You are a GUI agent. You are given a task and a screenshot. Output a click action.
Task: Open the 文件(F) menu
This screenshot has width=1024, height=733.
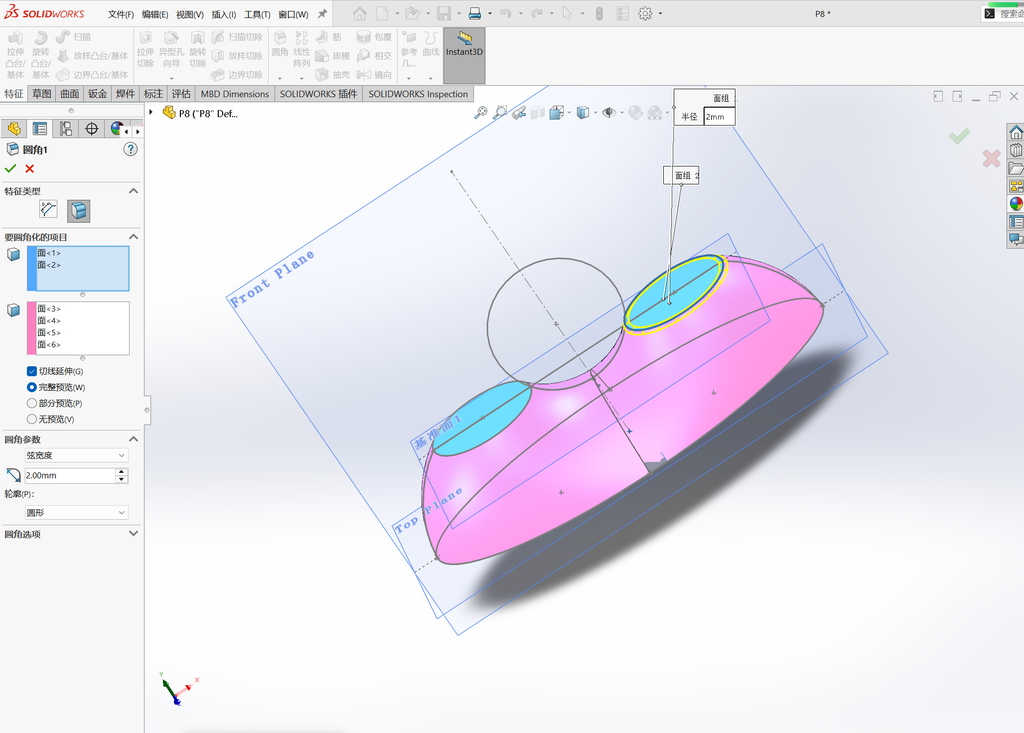(x=121, y=14)
